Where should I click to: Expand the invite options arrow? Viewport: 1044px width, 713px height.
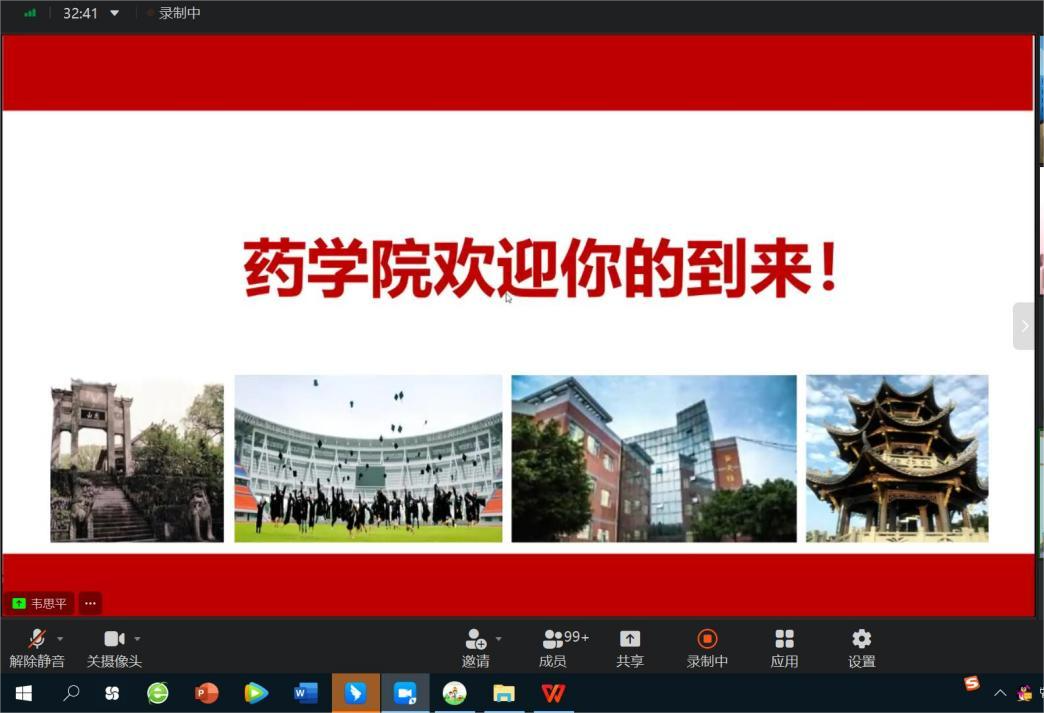[498, 639]
